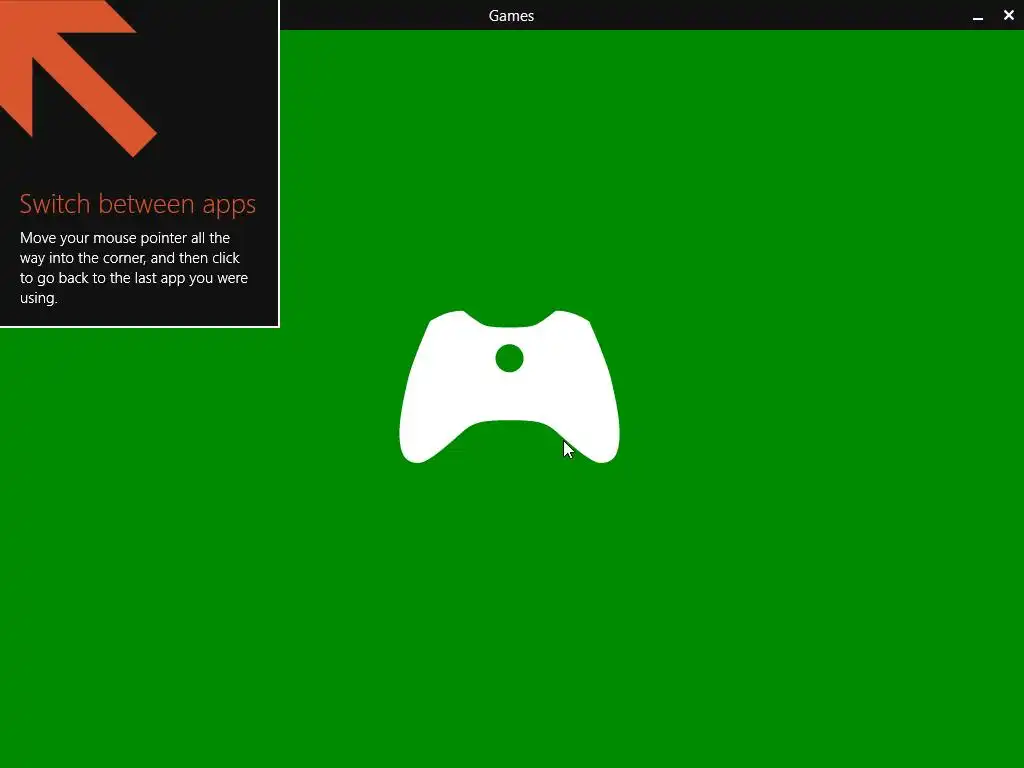Screen dimensions: 1024x768
Task: Click the white Xbox controller logo
Action: (509, 387)
